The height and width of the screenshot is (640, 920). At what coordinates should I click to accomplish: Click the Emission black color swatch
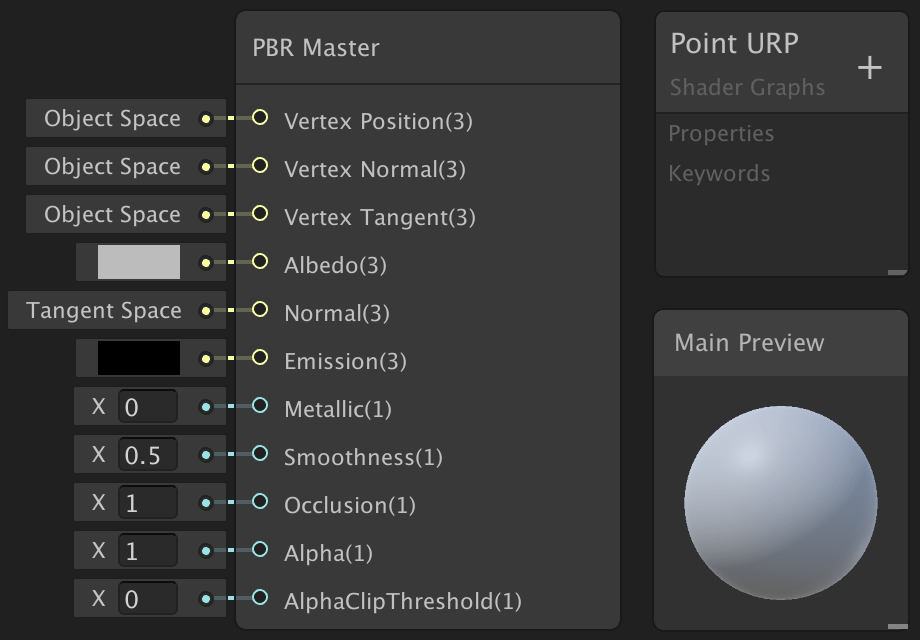click(x=139, y=358)
